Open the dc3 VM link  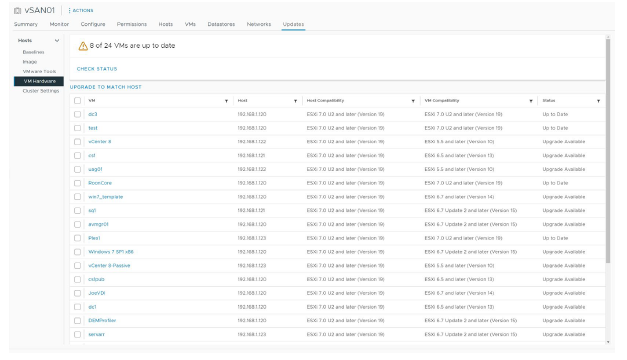93,114
